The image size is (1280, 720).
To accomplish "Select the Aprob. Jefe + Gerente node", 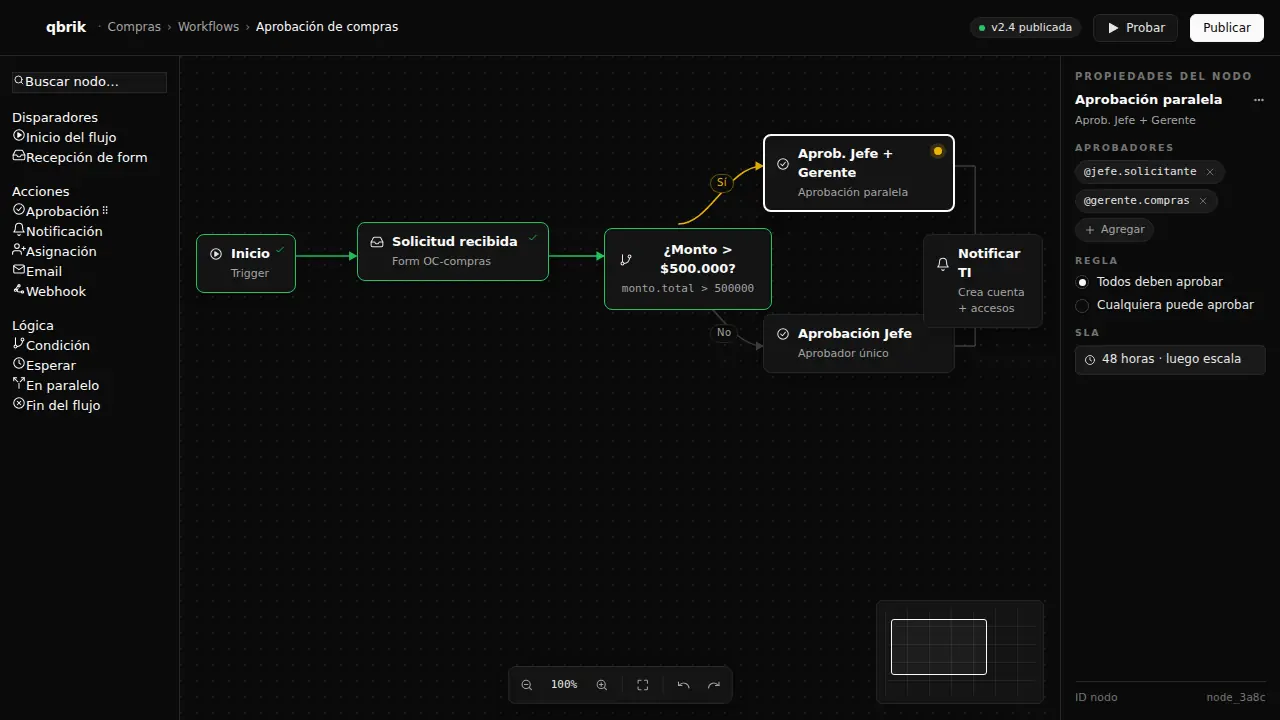I will point(859,173).
